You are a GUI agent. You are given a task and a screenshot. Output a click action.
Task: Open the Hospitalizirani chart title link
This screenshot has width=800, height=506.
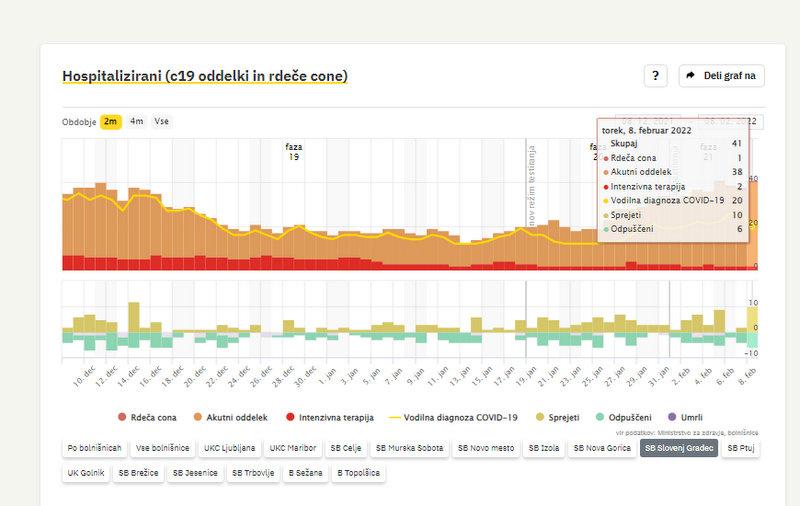(205, 76)
